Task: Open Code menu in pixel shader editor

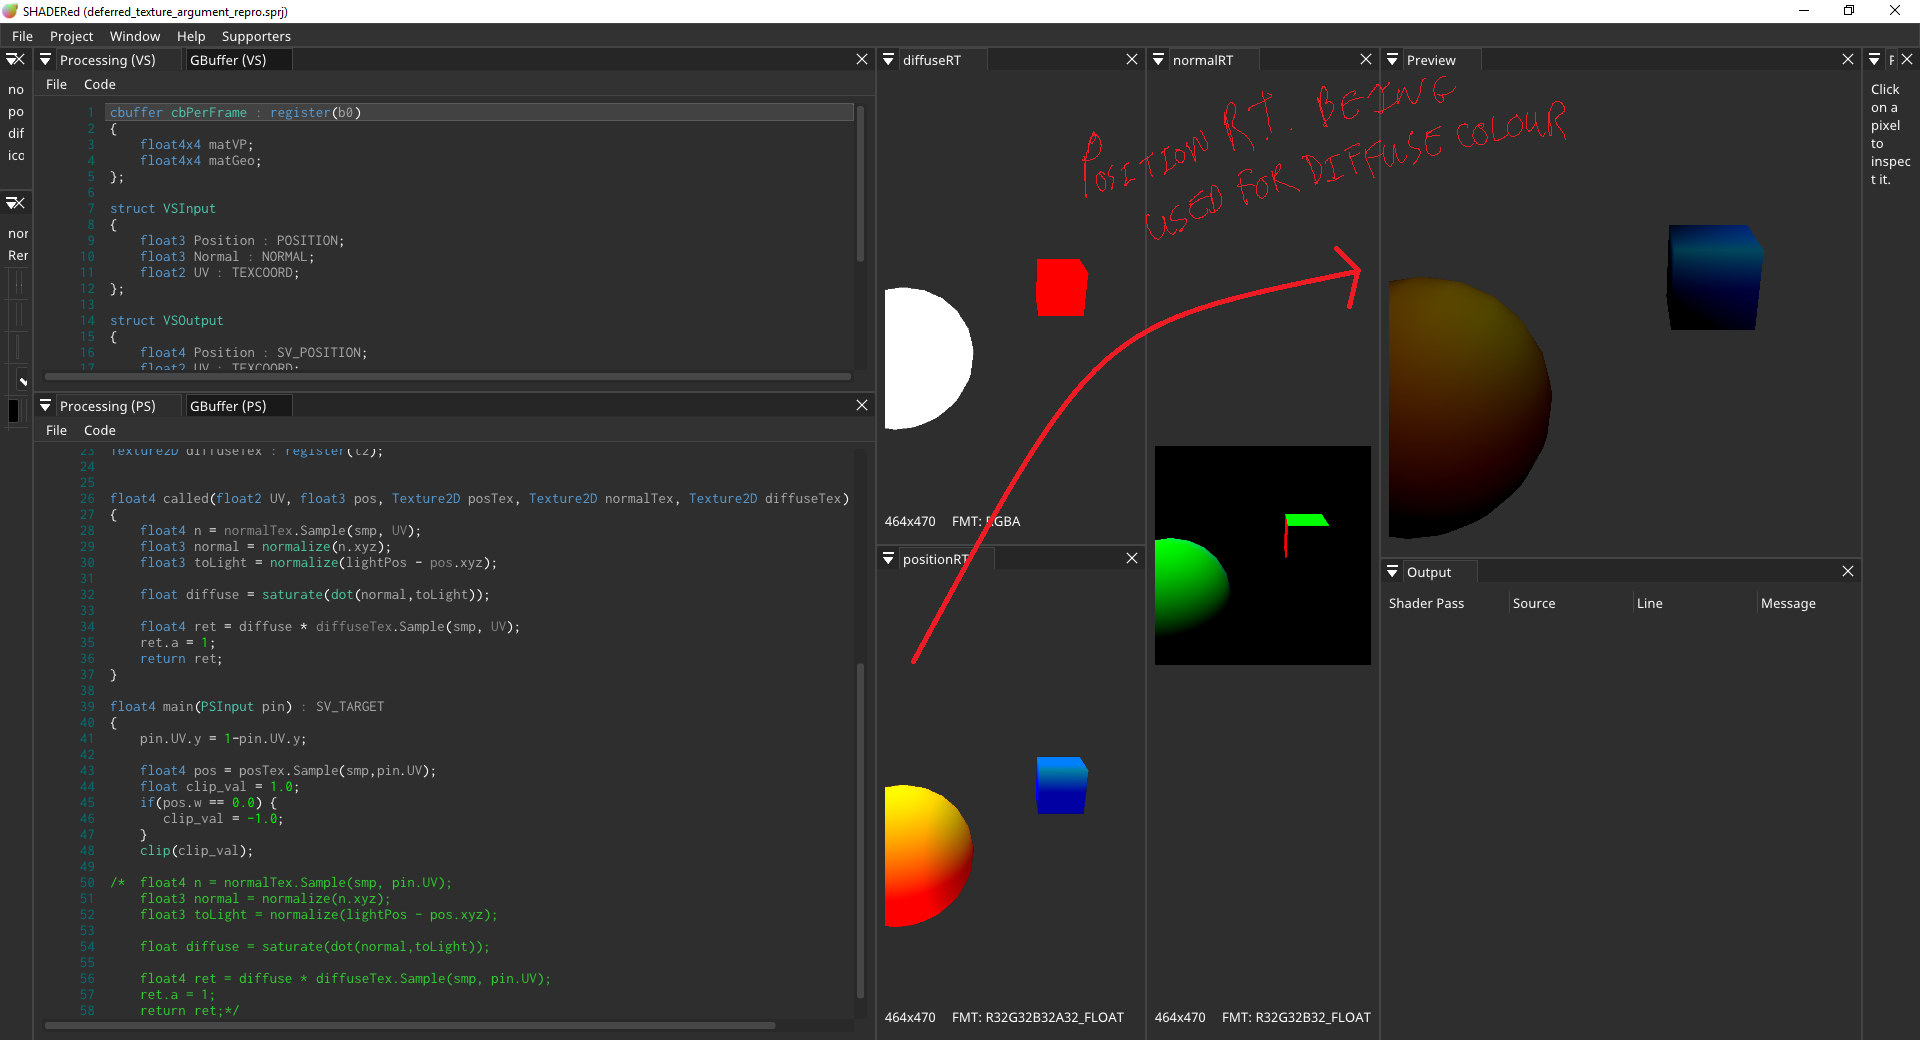Action: pos(100,430)
